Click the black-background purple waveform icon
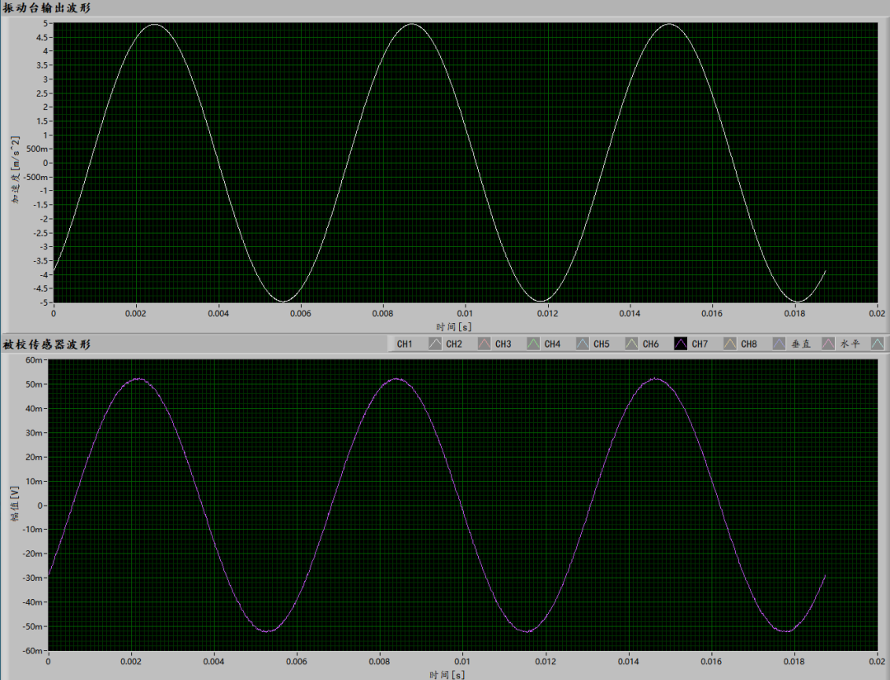This screenshot has width=890, height=680. point(681,343)
